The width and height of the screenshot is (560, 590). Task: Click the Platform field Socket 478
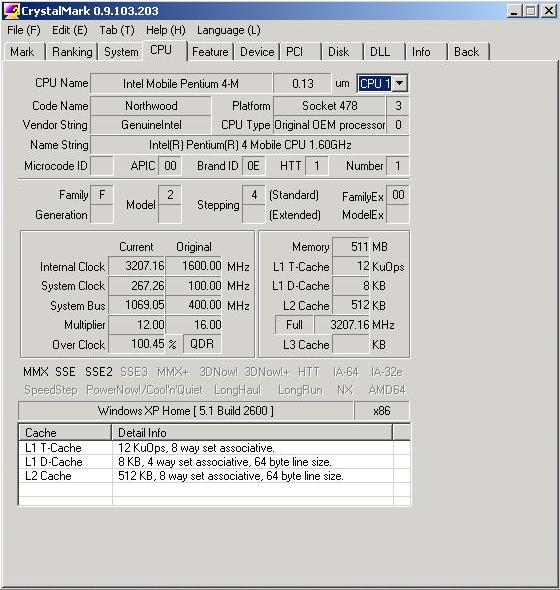[x=330, y=106]
